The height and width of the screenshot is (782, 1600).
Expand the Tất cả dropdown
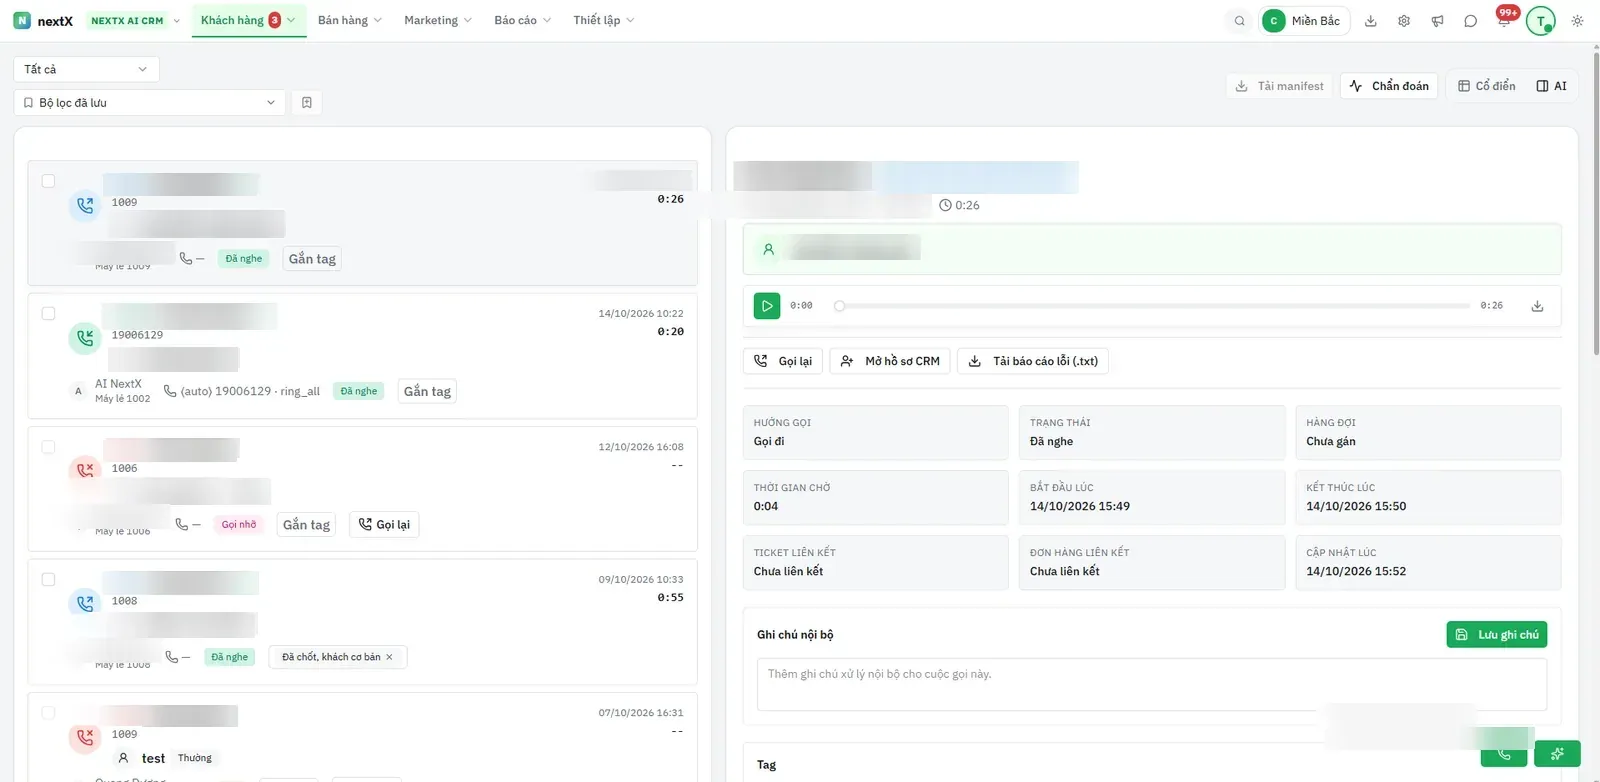coord(86,69)
